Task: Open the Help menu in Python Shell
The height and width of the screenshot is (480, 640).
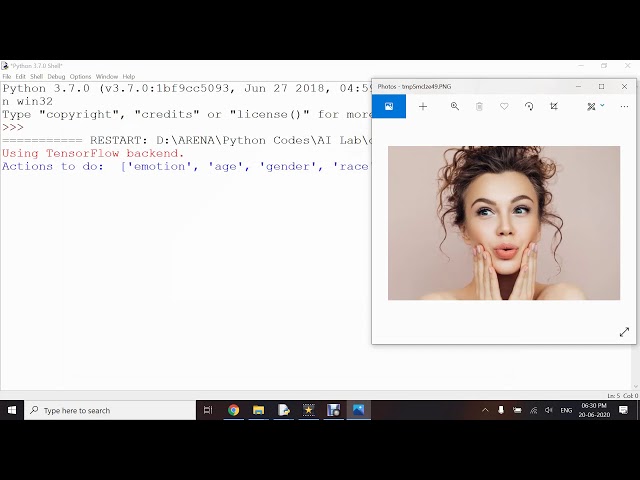Action: pos(129,76)
